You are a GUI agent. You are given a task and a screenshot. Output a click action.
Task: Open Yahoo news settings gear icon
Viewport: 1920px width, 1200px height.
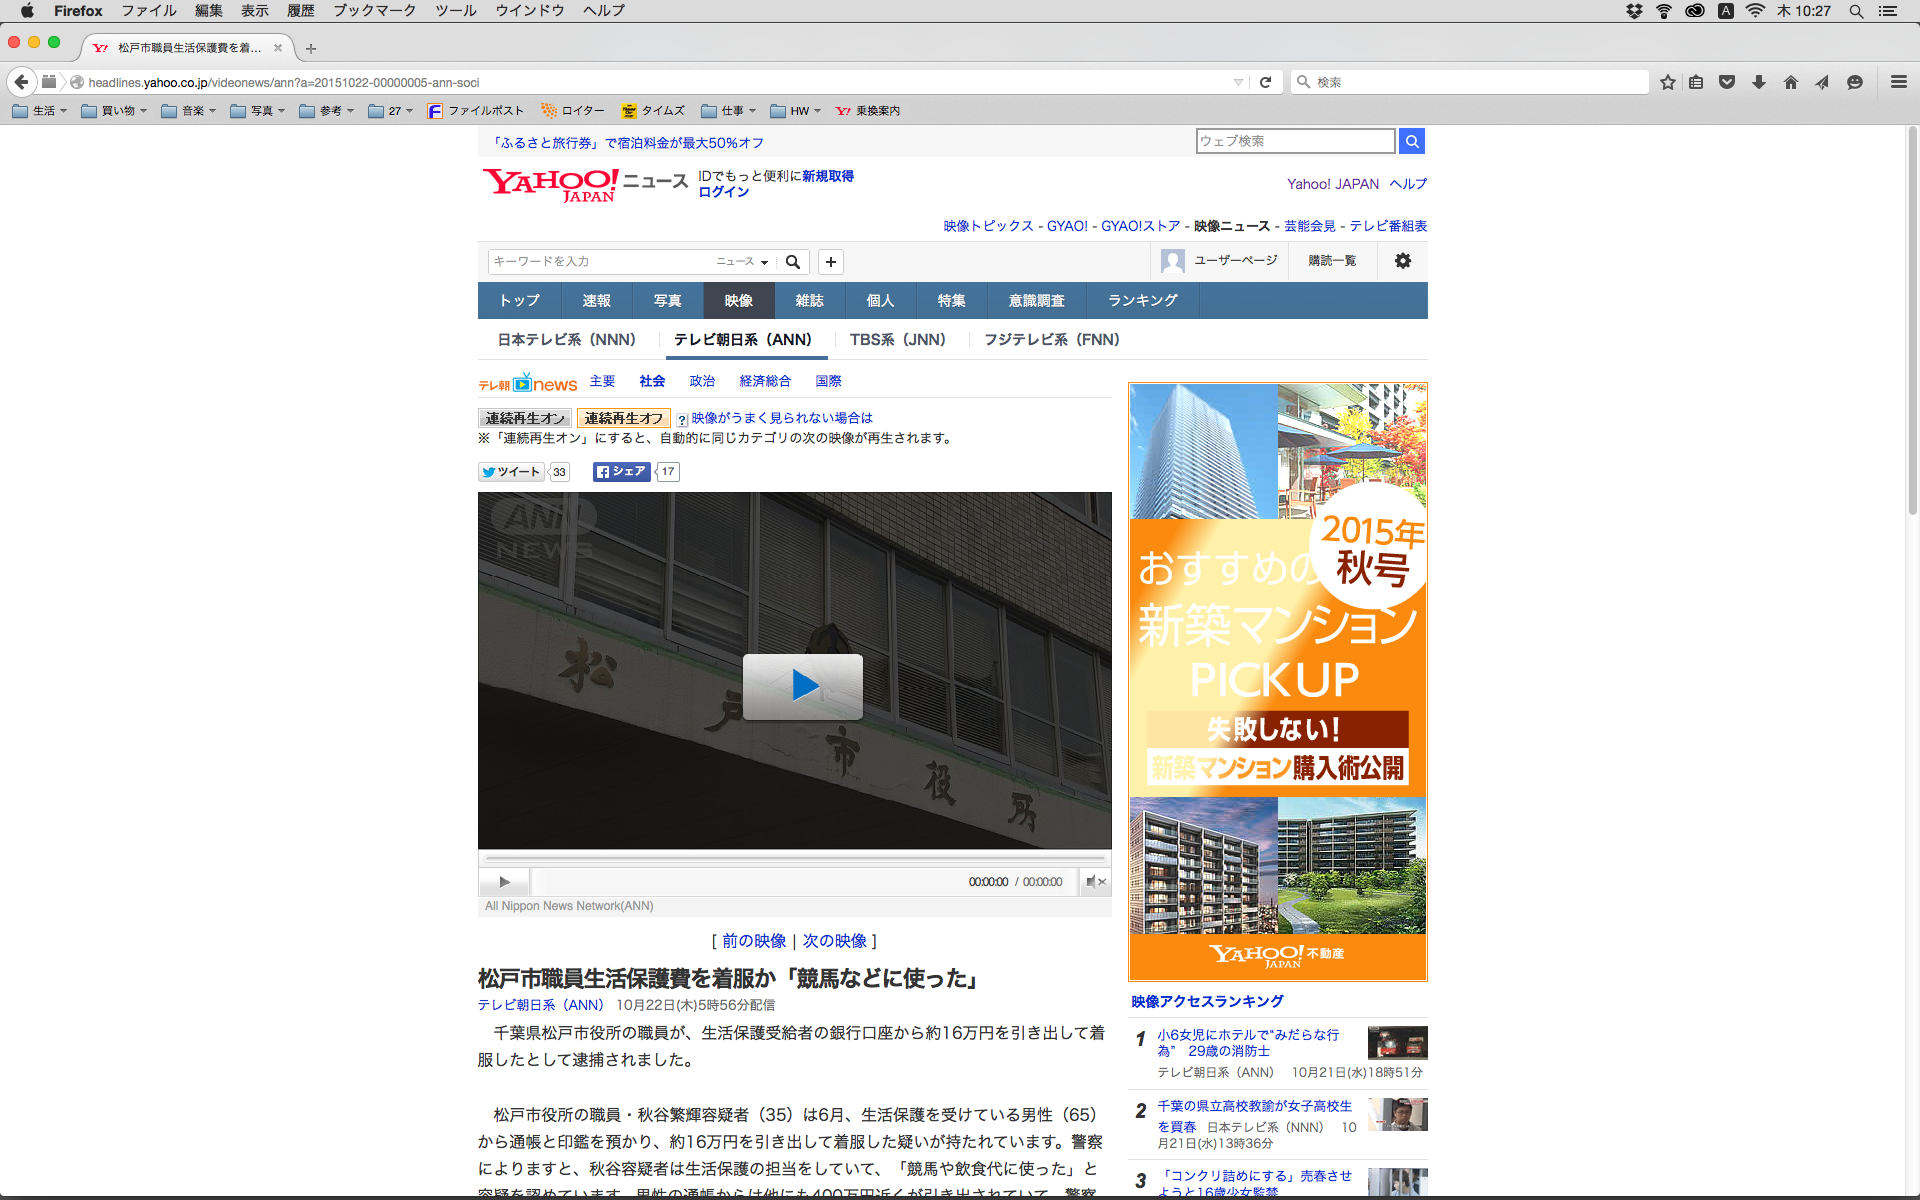tap(1403, 261)
